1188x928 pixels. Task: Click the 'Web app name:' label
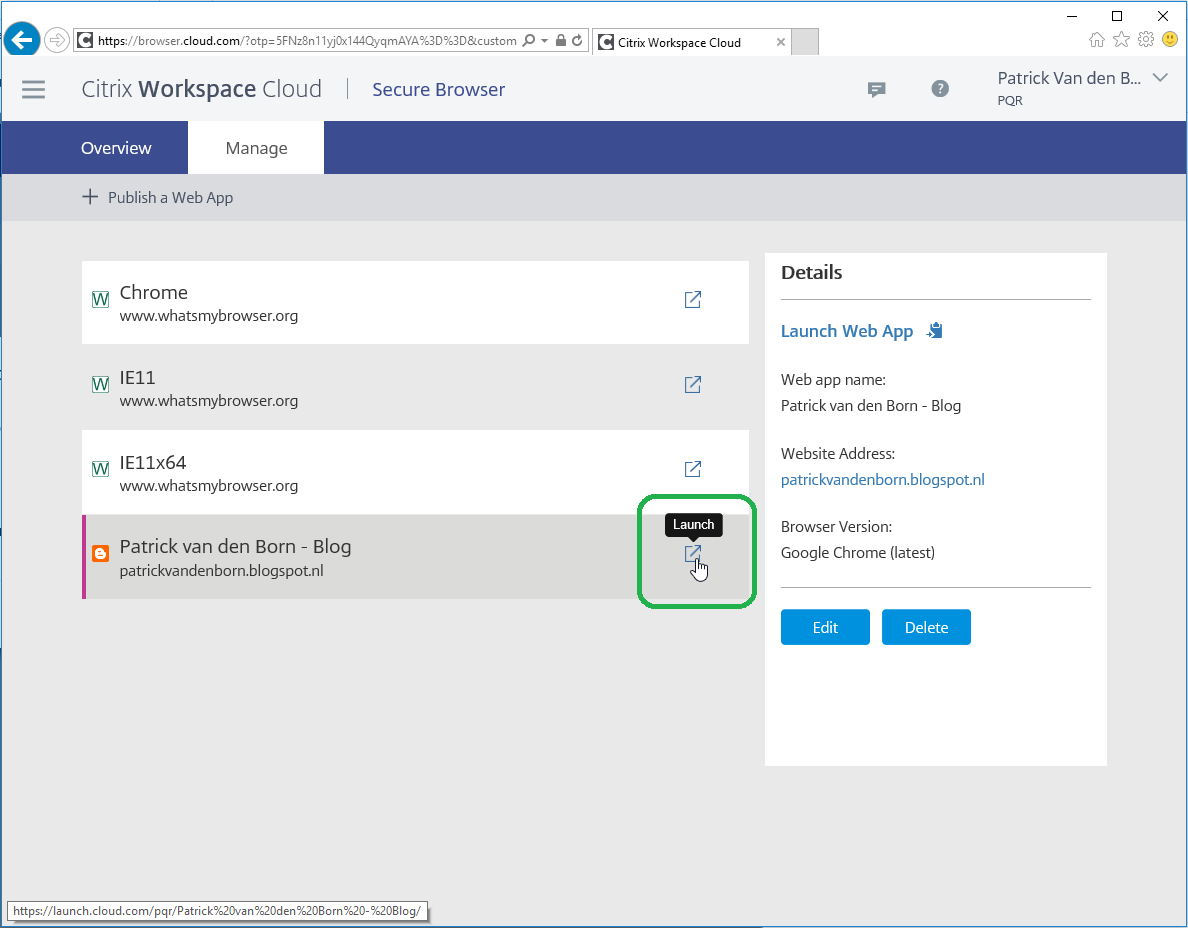click(833, 380)
